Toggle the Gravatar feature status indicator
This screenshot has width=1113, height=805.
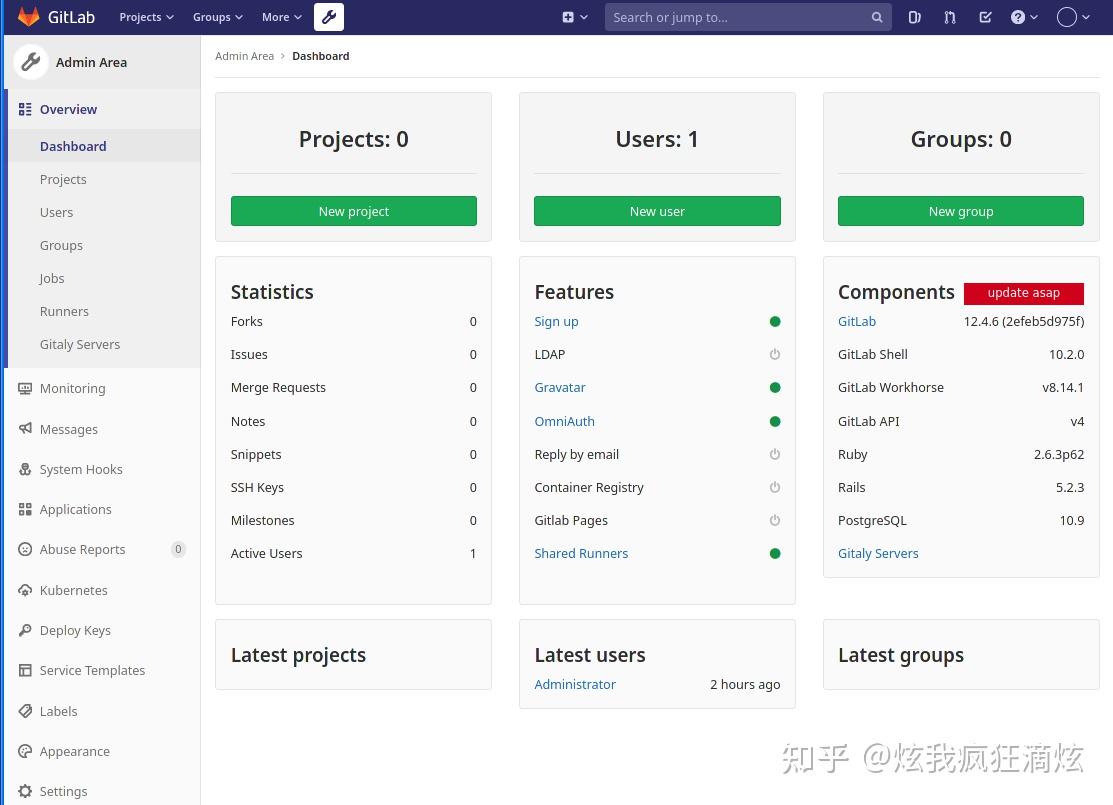tap(775, 387)
